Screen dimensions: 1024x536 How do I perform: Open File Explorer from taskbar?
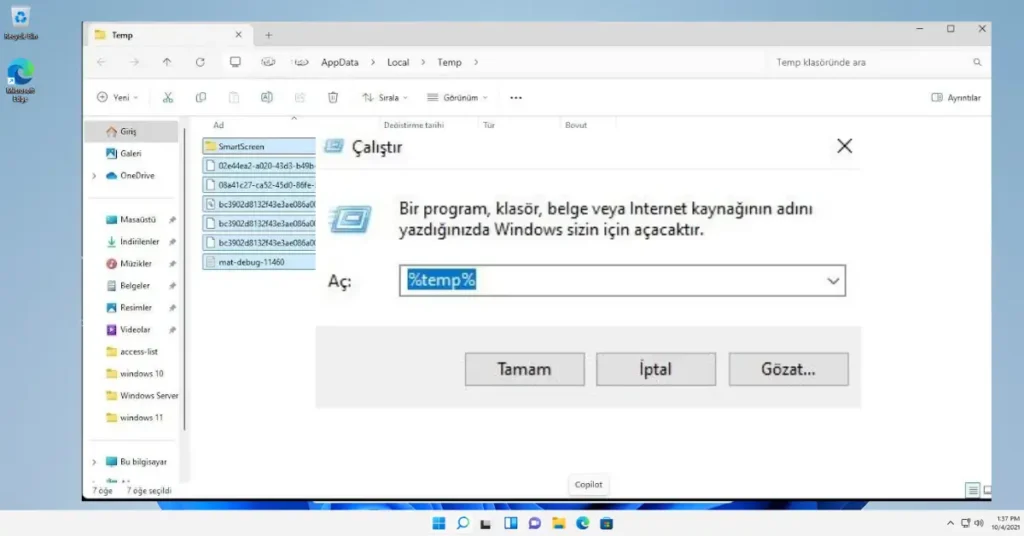click(558, 523)
